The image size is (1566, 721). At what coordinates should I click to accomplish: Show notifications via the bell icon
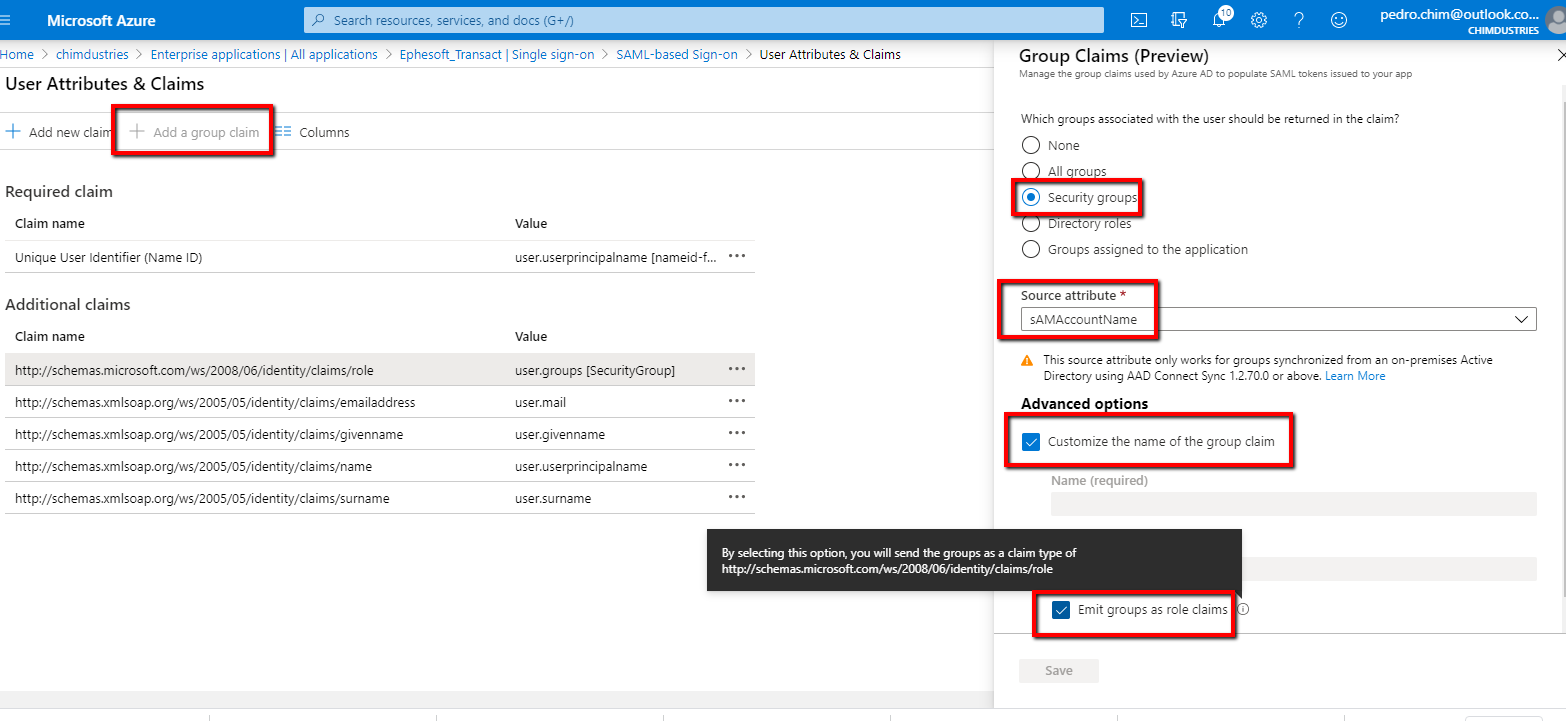click(1219, 20)
